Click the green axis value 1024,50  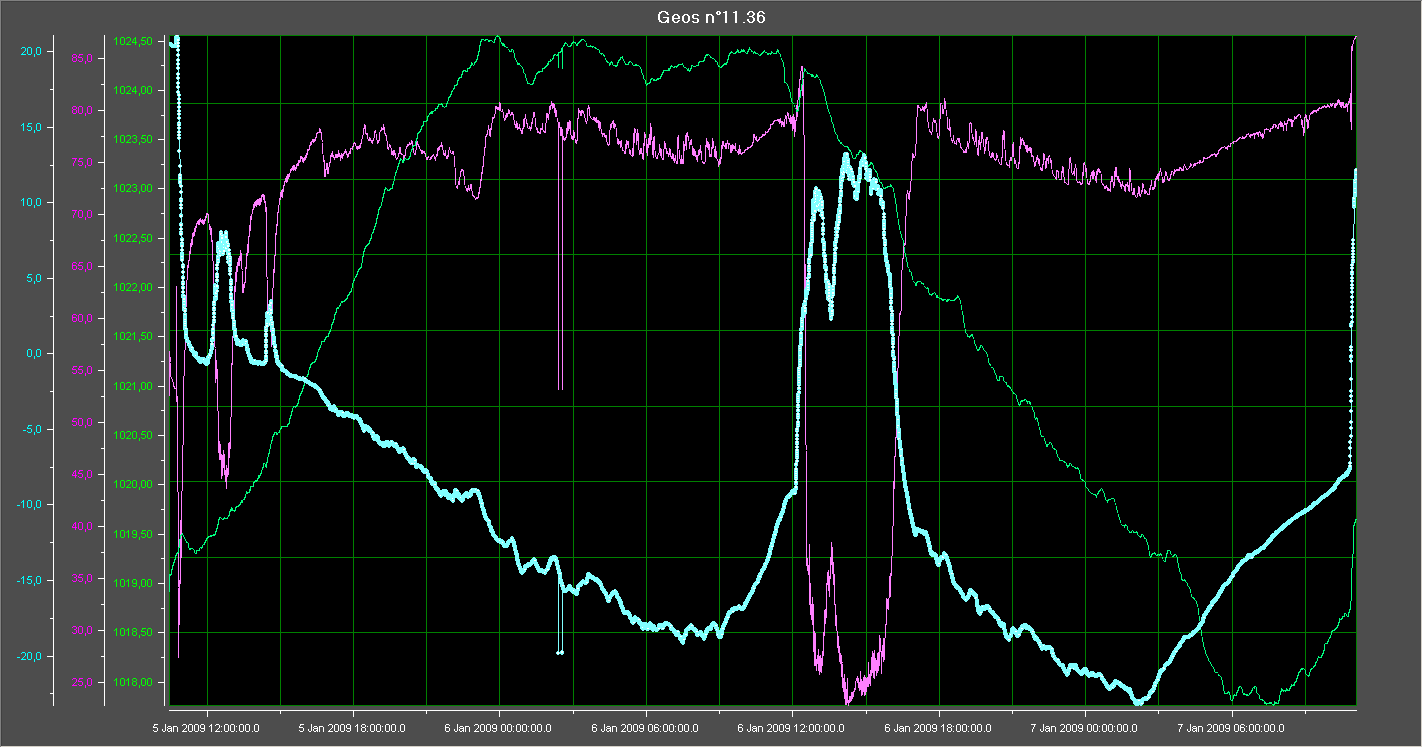point(133,41)
